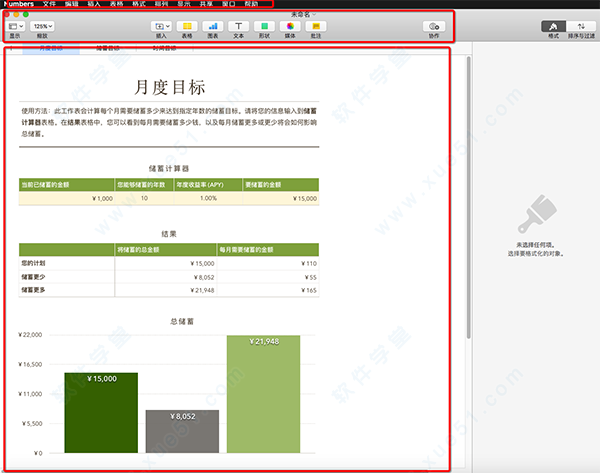Toggle the 格式 format inspector button
600x473 pixels.
[553, 26]
